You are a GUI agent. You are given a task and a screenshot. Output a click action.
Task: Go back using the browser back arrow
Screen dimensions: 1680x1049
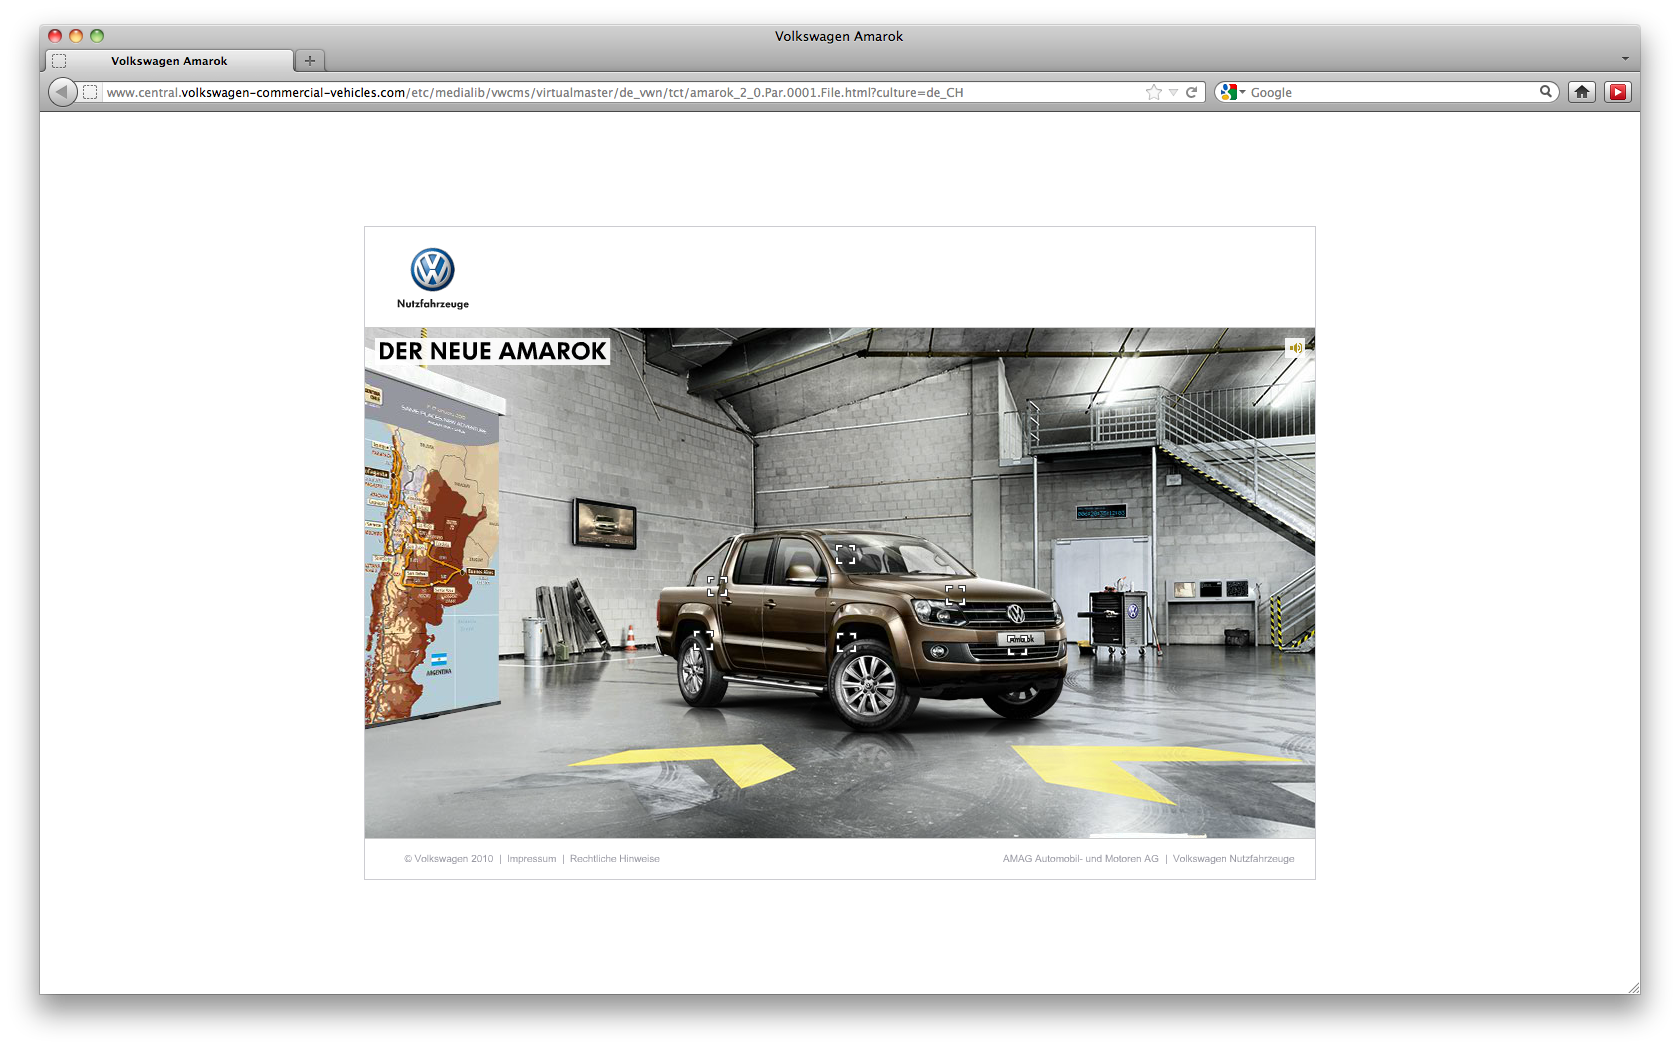pyautogui.click(x=62, y=92)
